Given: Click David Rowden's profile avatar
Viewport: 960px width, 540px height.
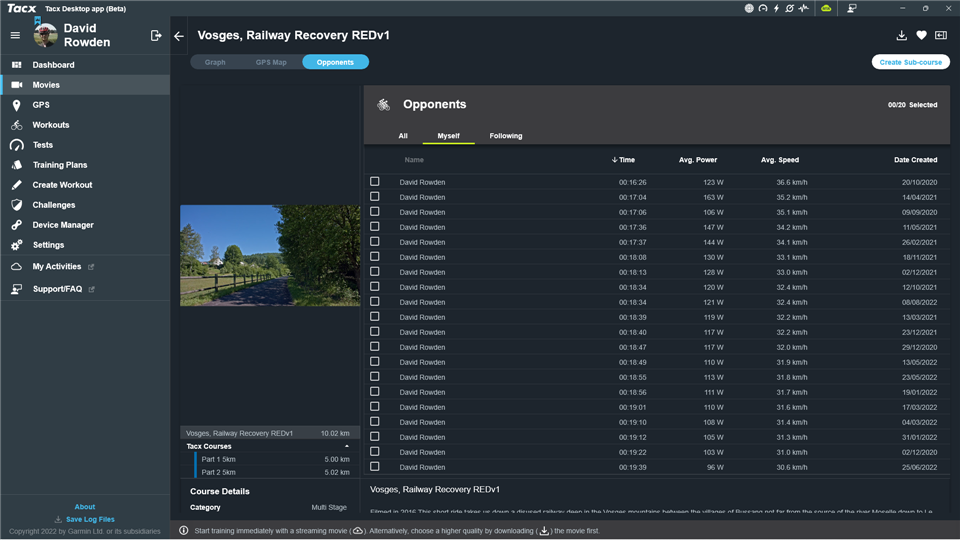Looking at the screenshot, I should 45,35.
